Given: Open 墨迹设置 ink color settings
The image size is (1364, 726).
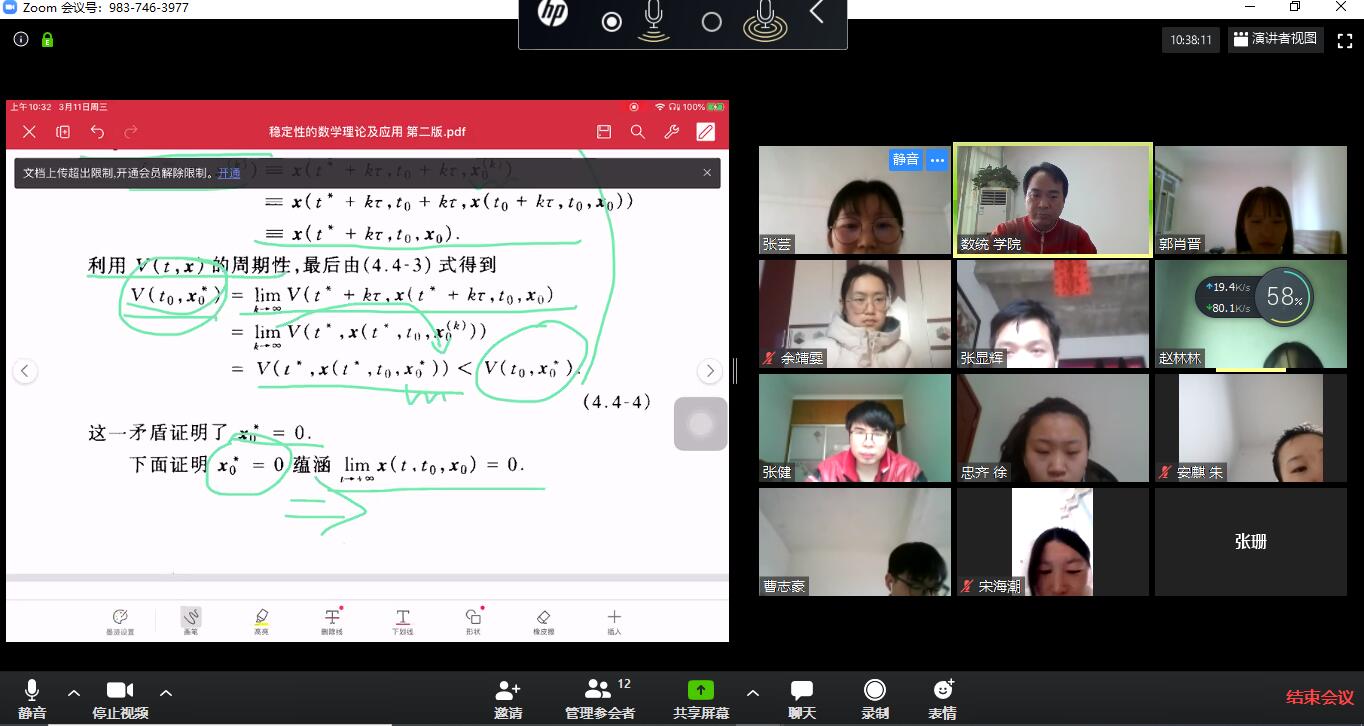Looking at the screenshot, I should click(x=120, y=620).
